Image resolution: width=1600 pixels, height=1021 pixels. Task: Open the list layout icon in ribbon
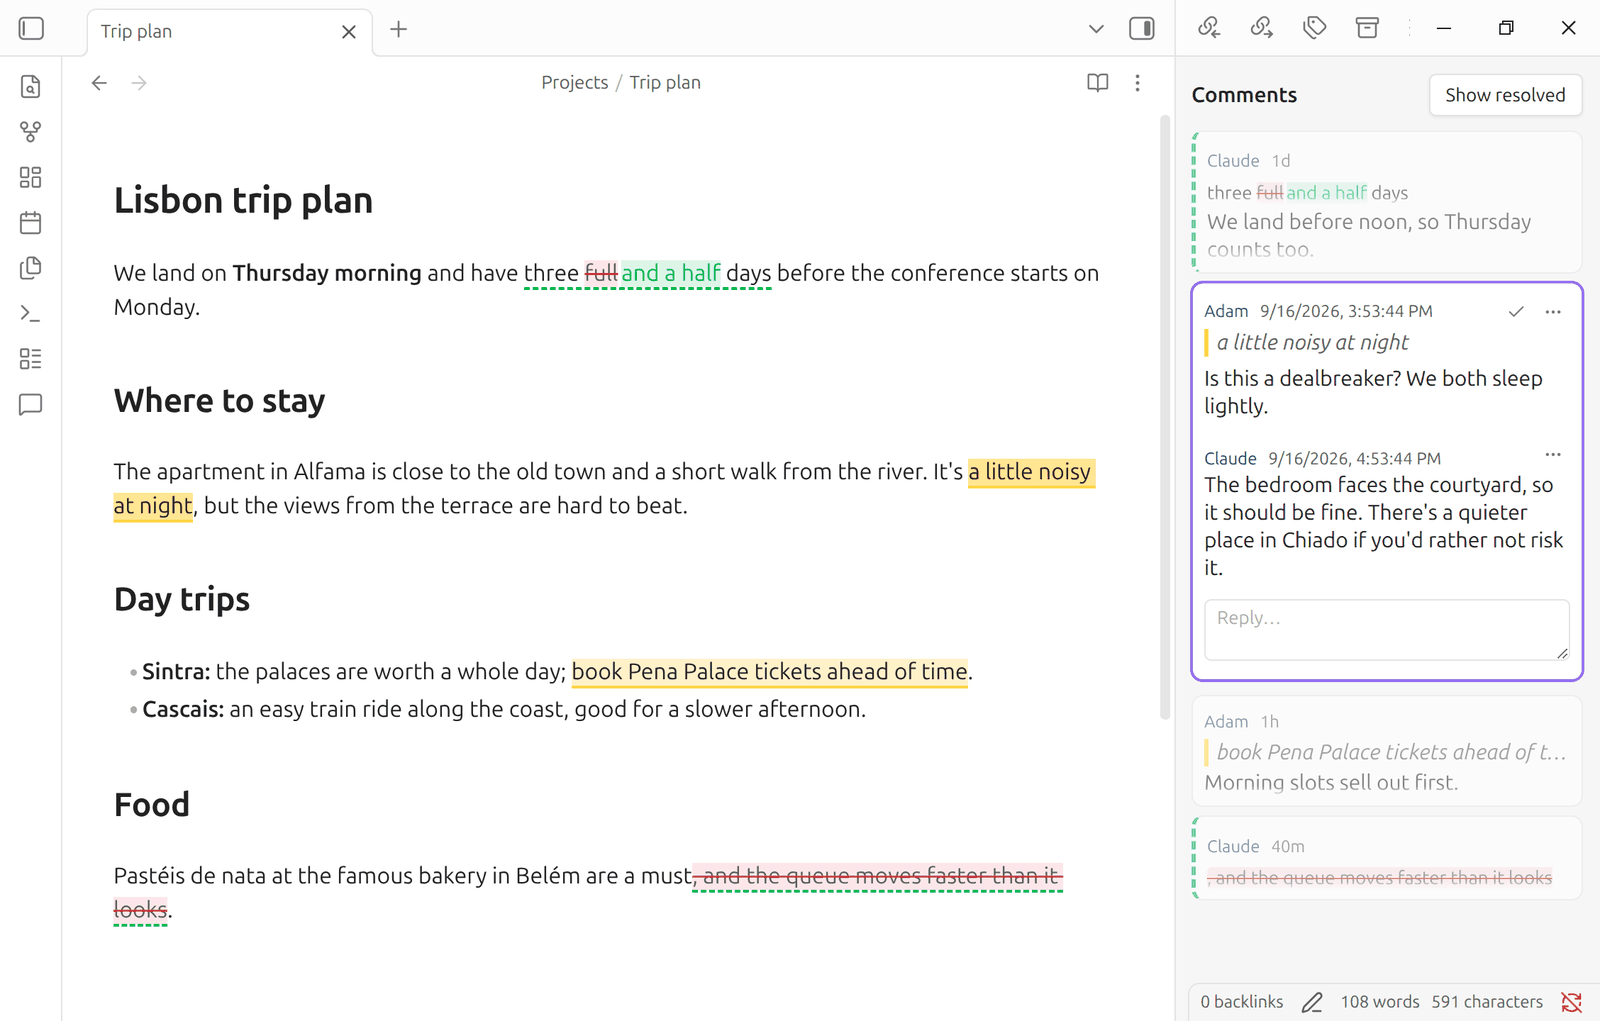tap(31, 359)
